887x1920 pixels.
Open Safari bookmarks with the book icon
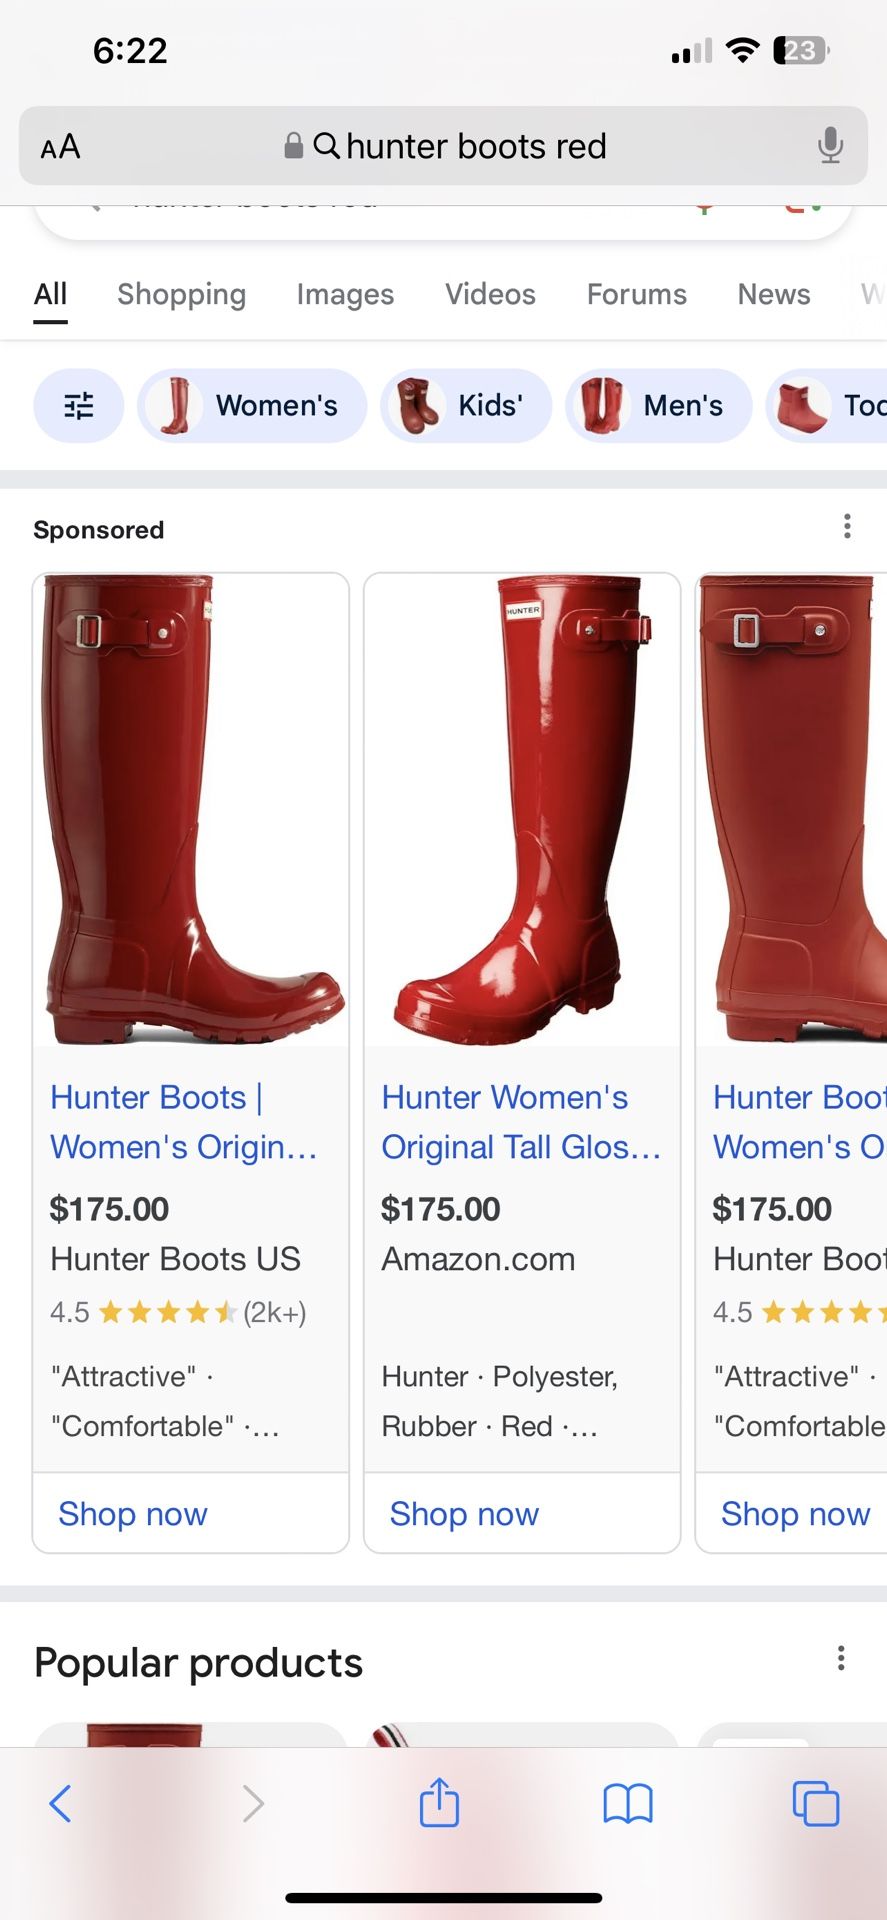pos(627,1804)
